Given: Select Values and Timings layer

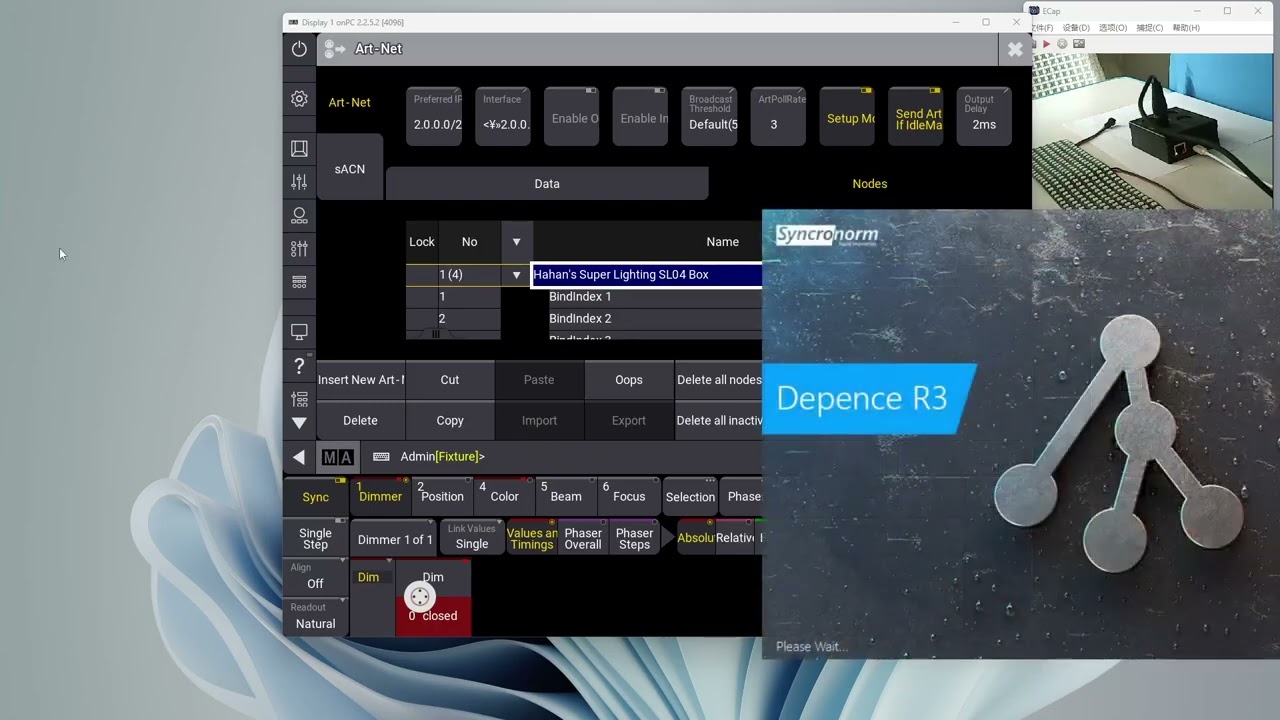Looking at the screenshot, I should coord(531,538).
